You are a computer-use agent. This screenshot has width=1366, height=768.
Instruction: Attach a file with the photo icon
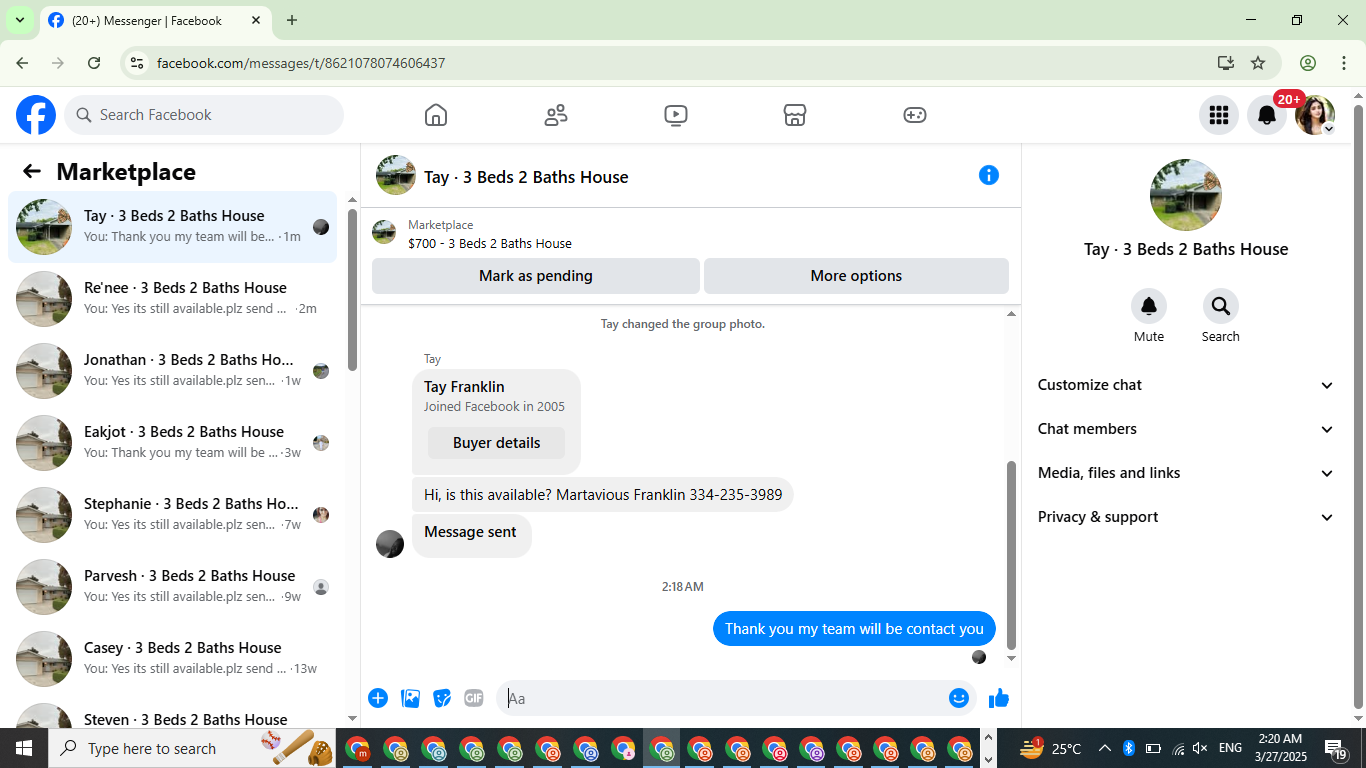(410, 698)
